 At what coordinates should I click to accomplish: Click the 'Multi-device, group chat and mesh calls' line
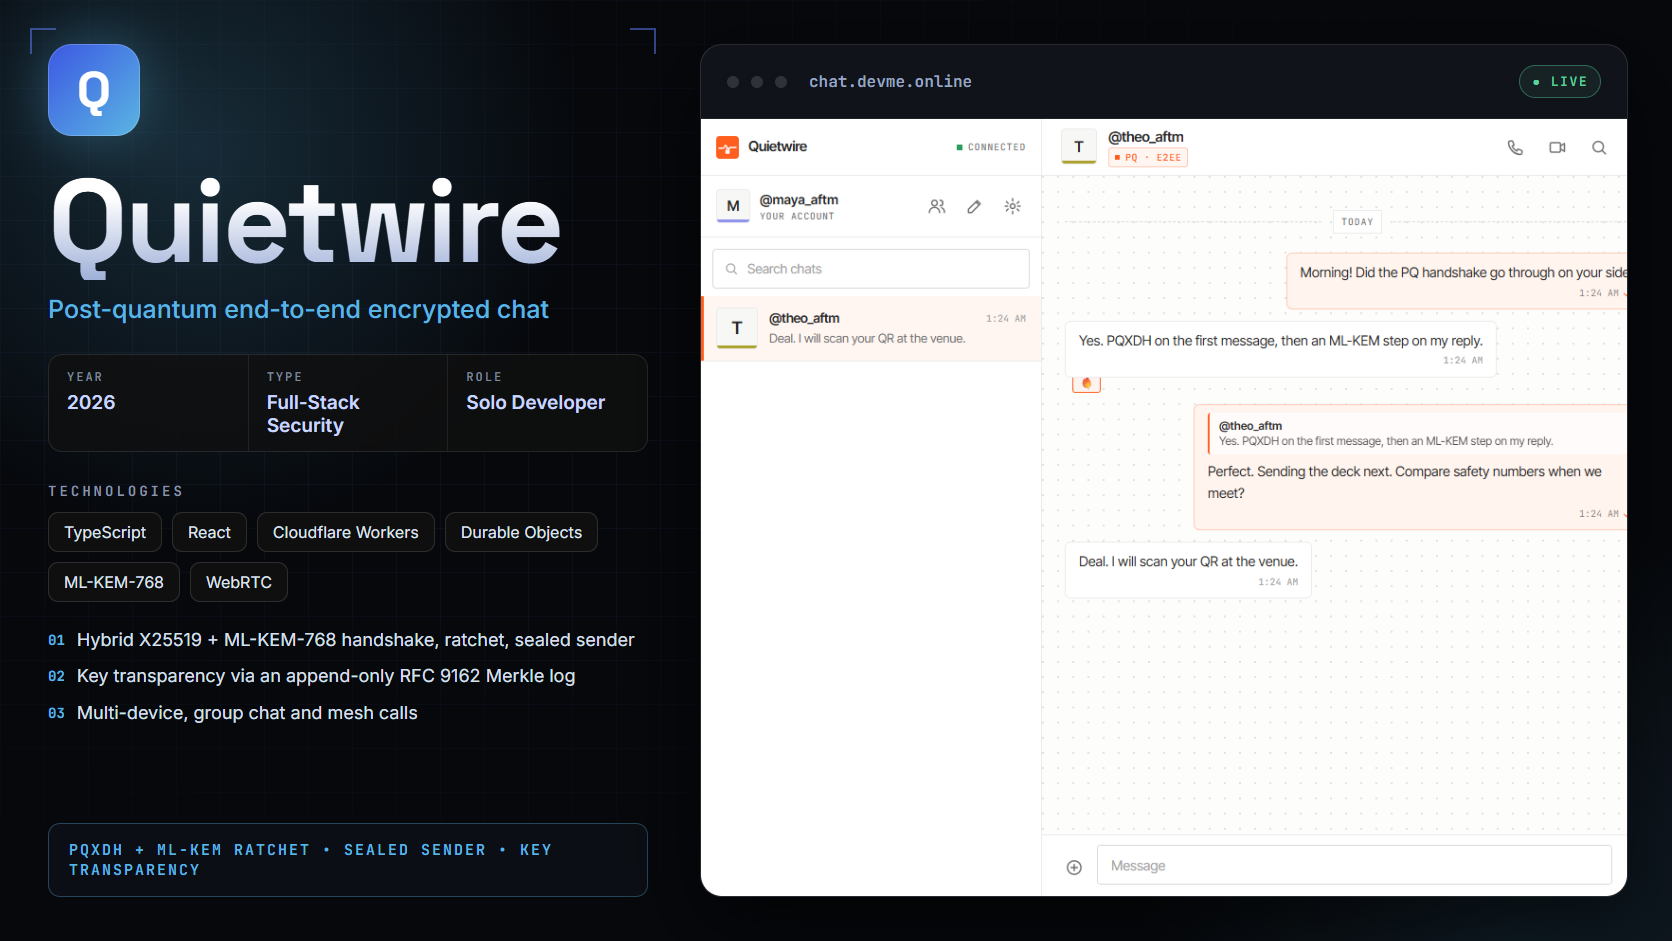(247, 713)
